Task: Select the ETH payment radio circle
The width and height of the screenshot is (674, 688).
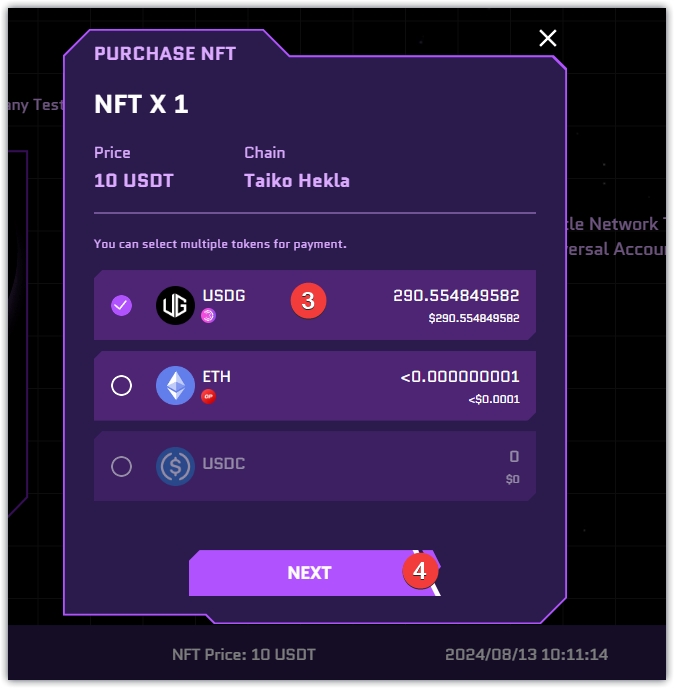Action: pyautogui.click(x=121, y=385)
